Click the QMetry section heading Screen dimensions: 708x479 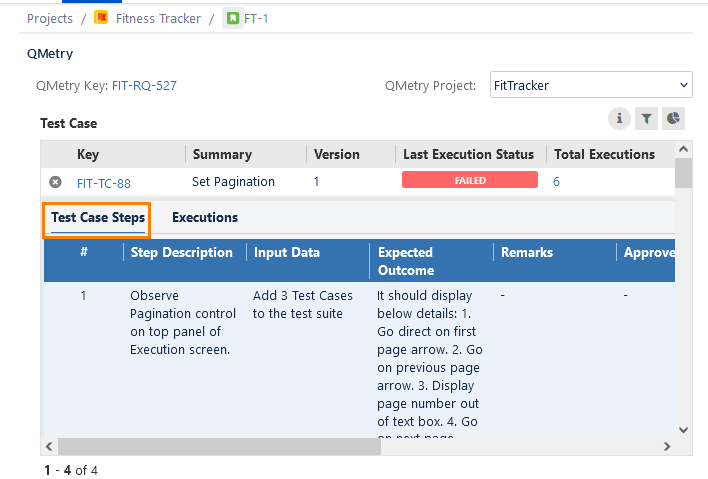50,53
